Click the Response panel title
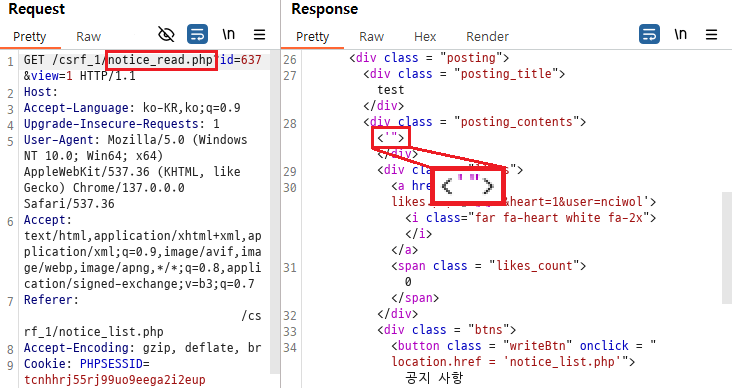Viewport: 732px width, 388px height. point(325,9)
